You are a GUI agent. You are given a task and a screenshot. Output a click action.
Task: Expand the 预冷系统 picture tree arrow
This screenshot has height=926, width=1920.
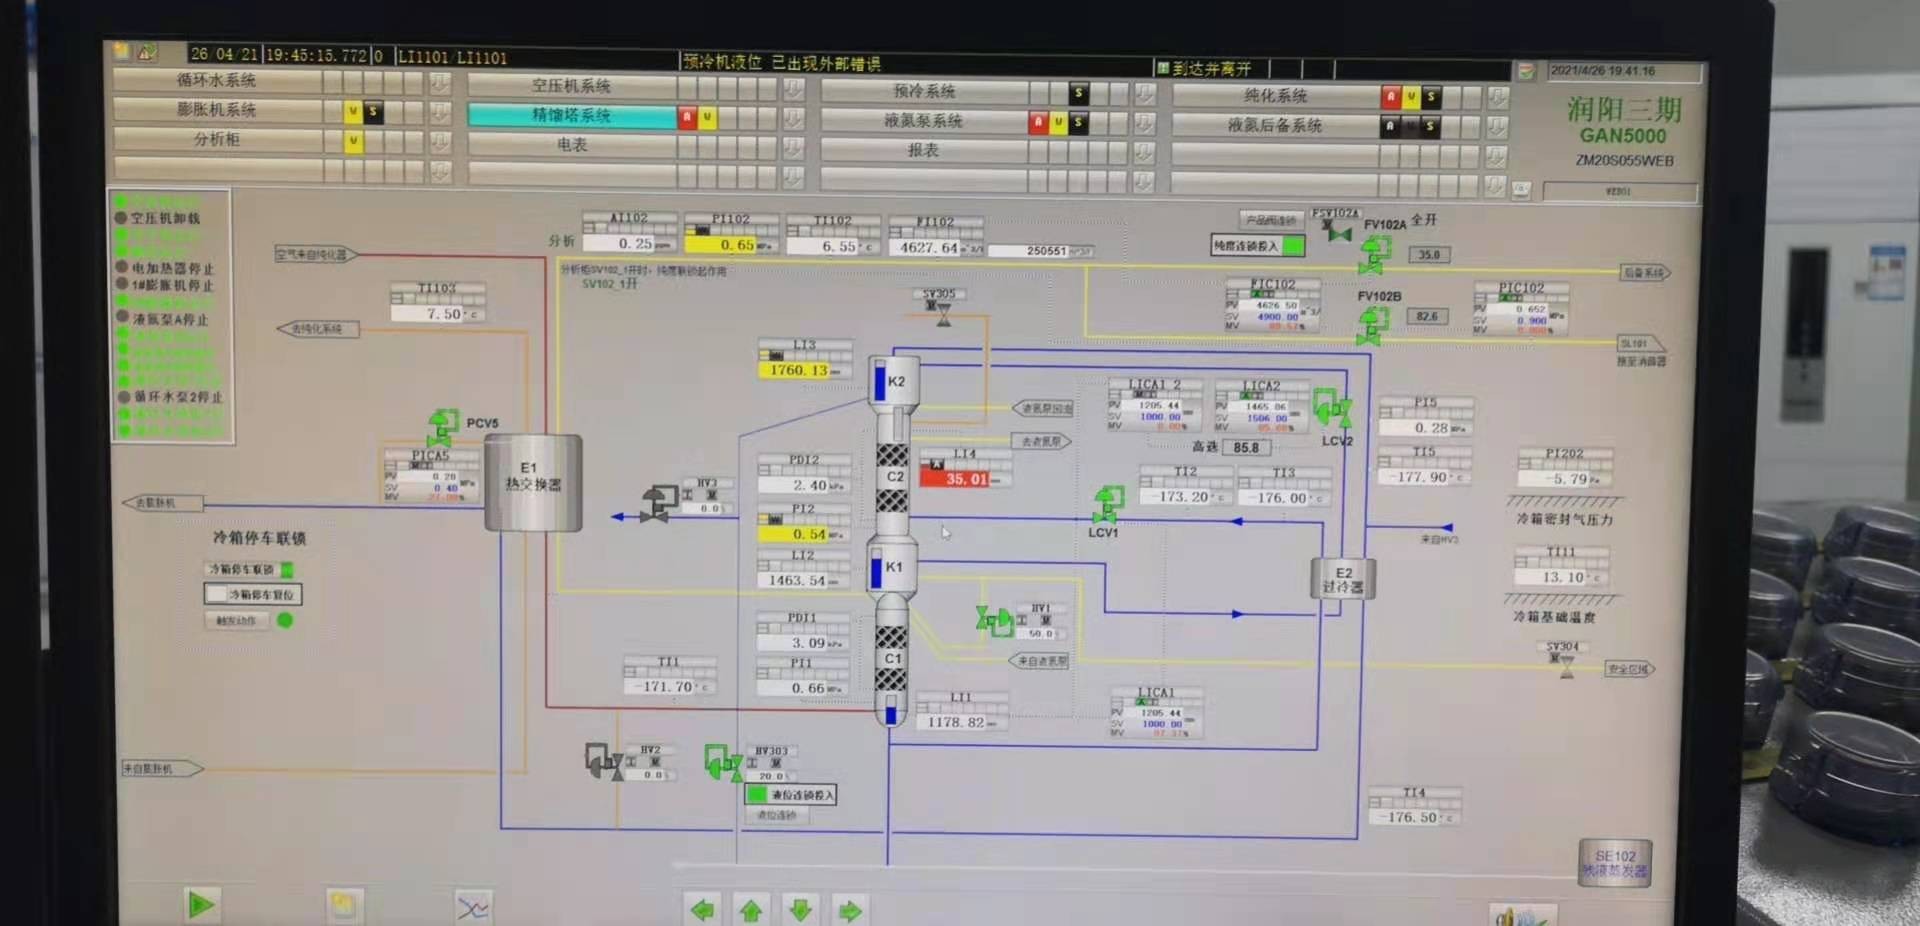pyautogui.click(x=1146, y=93)
